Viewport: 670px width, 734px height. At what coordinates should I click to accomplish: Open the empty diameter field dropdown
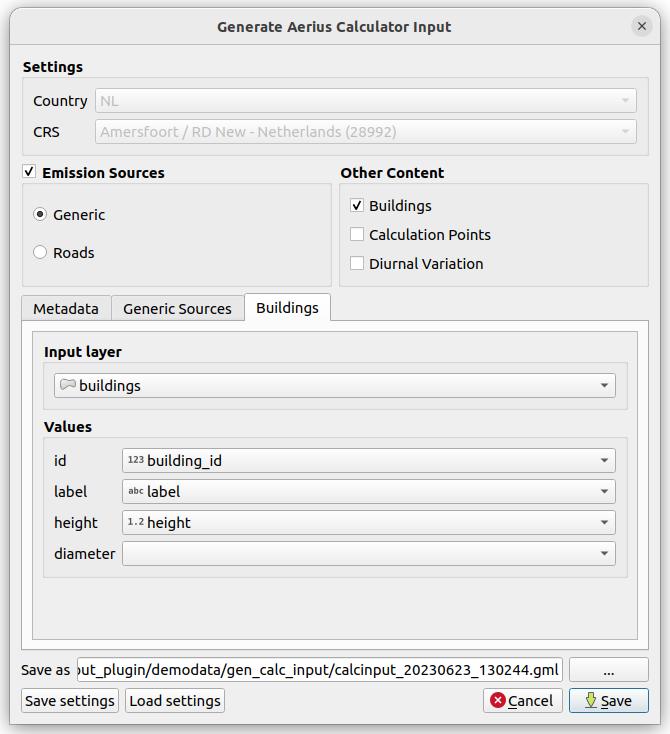click(x=368, y=554)
